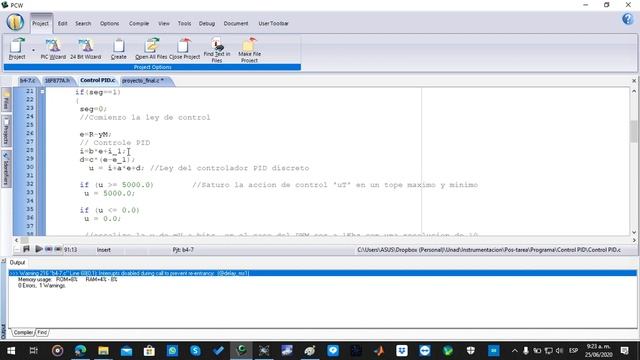Open the View ribbon tab

click(164, 23)
